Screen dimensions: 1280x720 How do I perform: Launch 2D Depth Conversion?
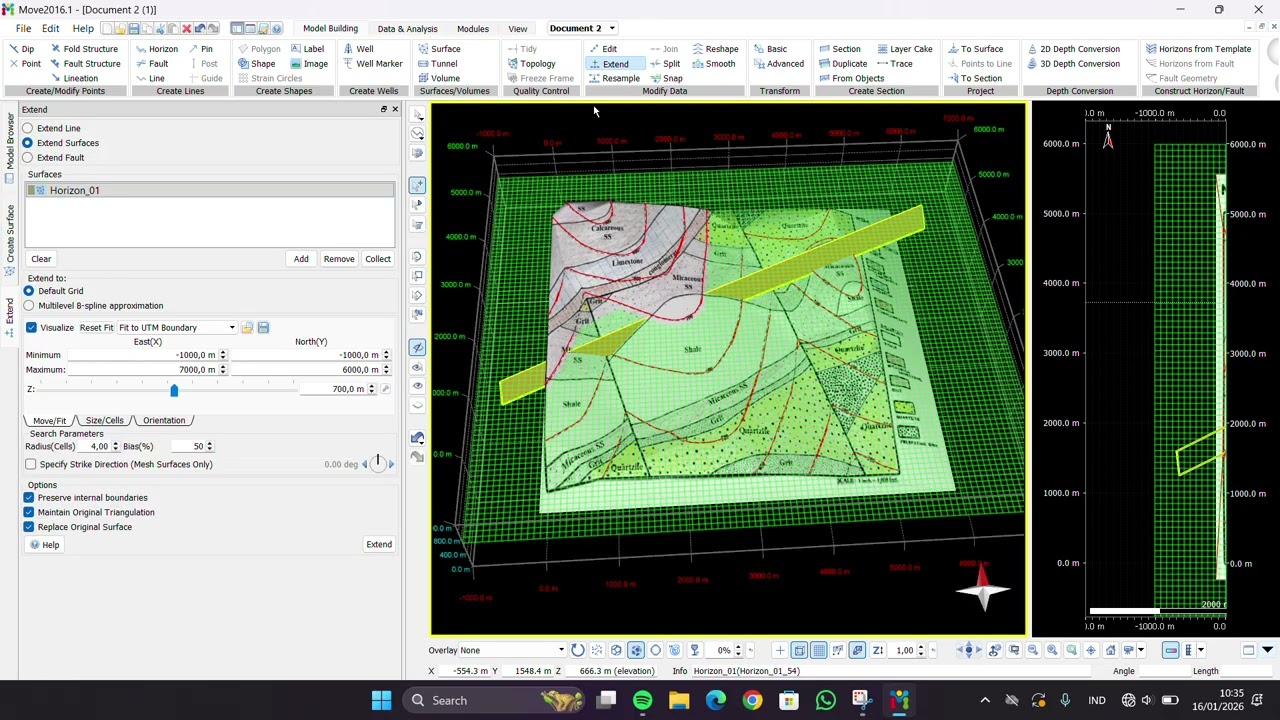click(x=1073, y=49)
